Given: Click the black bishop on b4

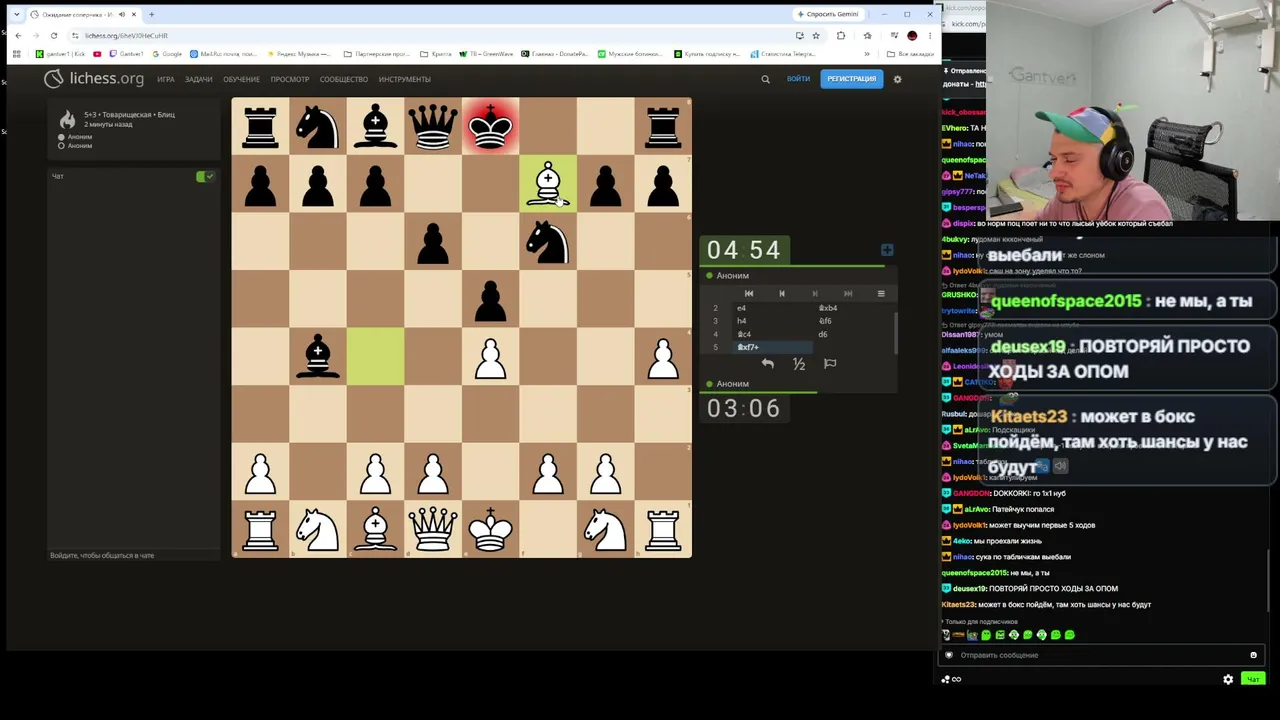Looking at the screenshot, I should [318, 357].
